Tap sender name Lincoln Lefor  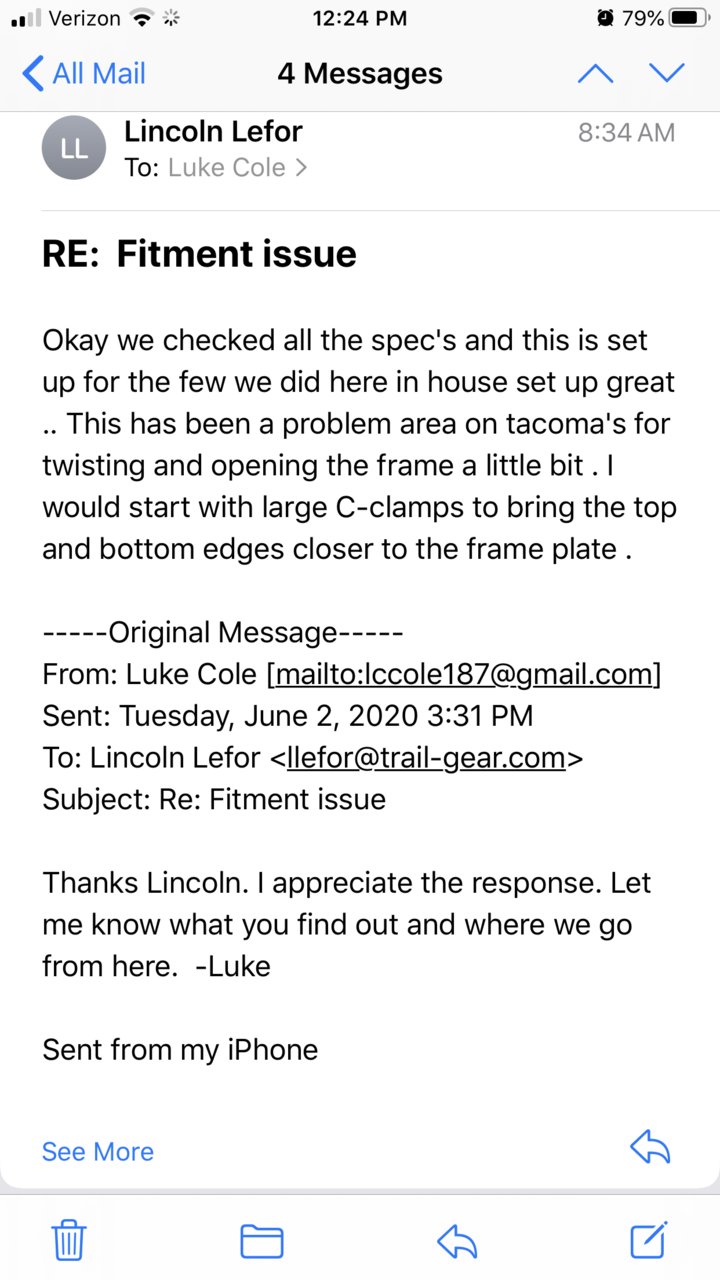tap(213, 131)
